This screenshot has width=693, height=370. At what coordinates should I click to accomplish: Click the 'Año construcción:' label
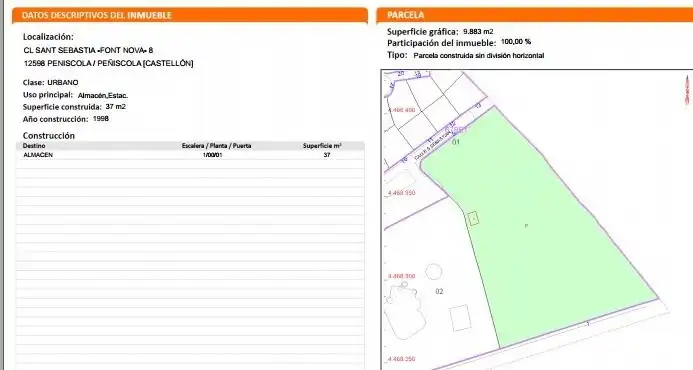click(56, 119)
